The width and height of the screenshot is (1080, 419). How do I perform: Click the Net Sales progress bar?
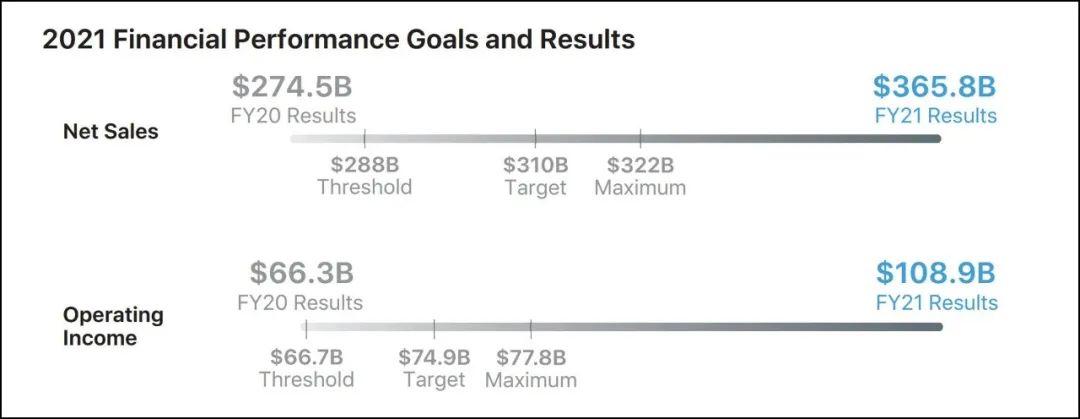pos(615,139)
